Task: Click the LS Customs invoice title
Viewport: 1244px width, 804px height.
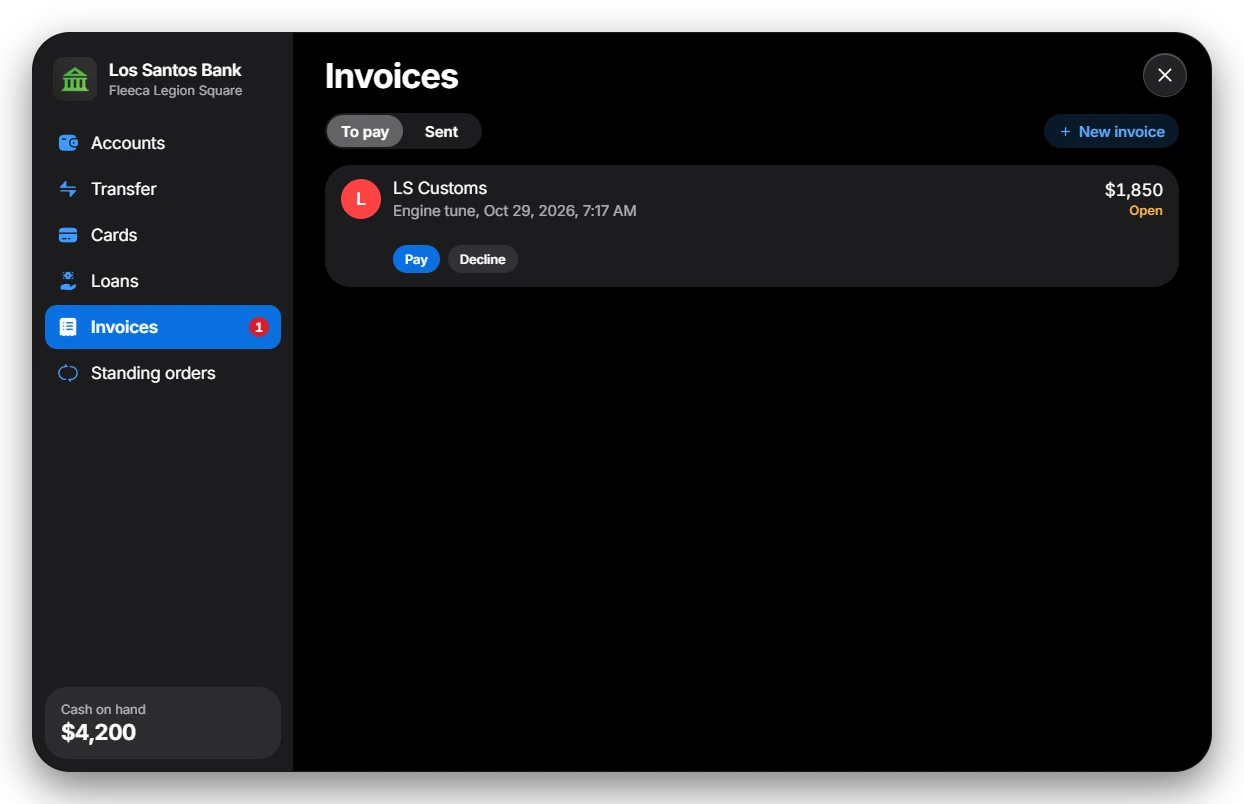Action: 440,188
